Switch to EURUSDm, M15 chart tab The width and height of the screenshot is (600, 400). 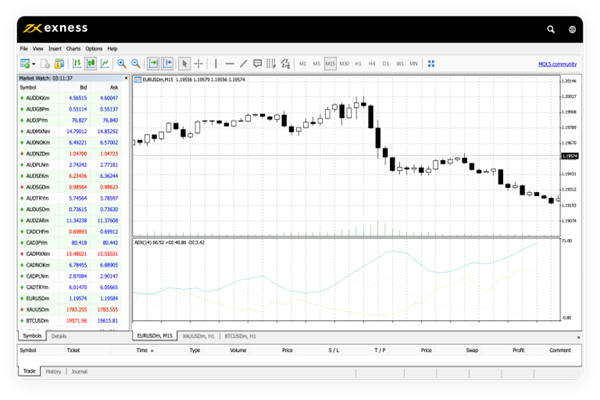click(x=155, y=336)
